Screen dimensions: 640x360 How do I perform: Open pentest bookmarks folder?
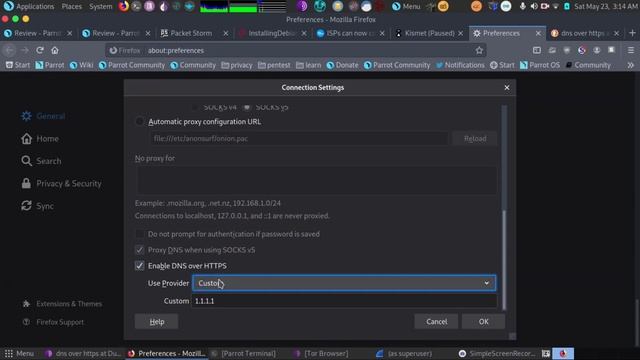(274, 65)
